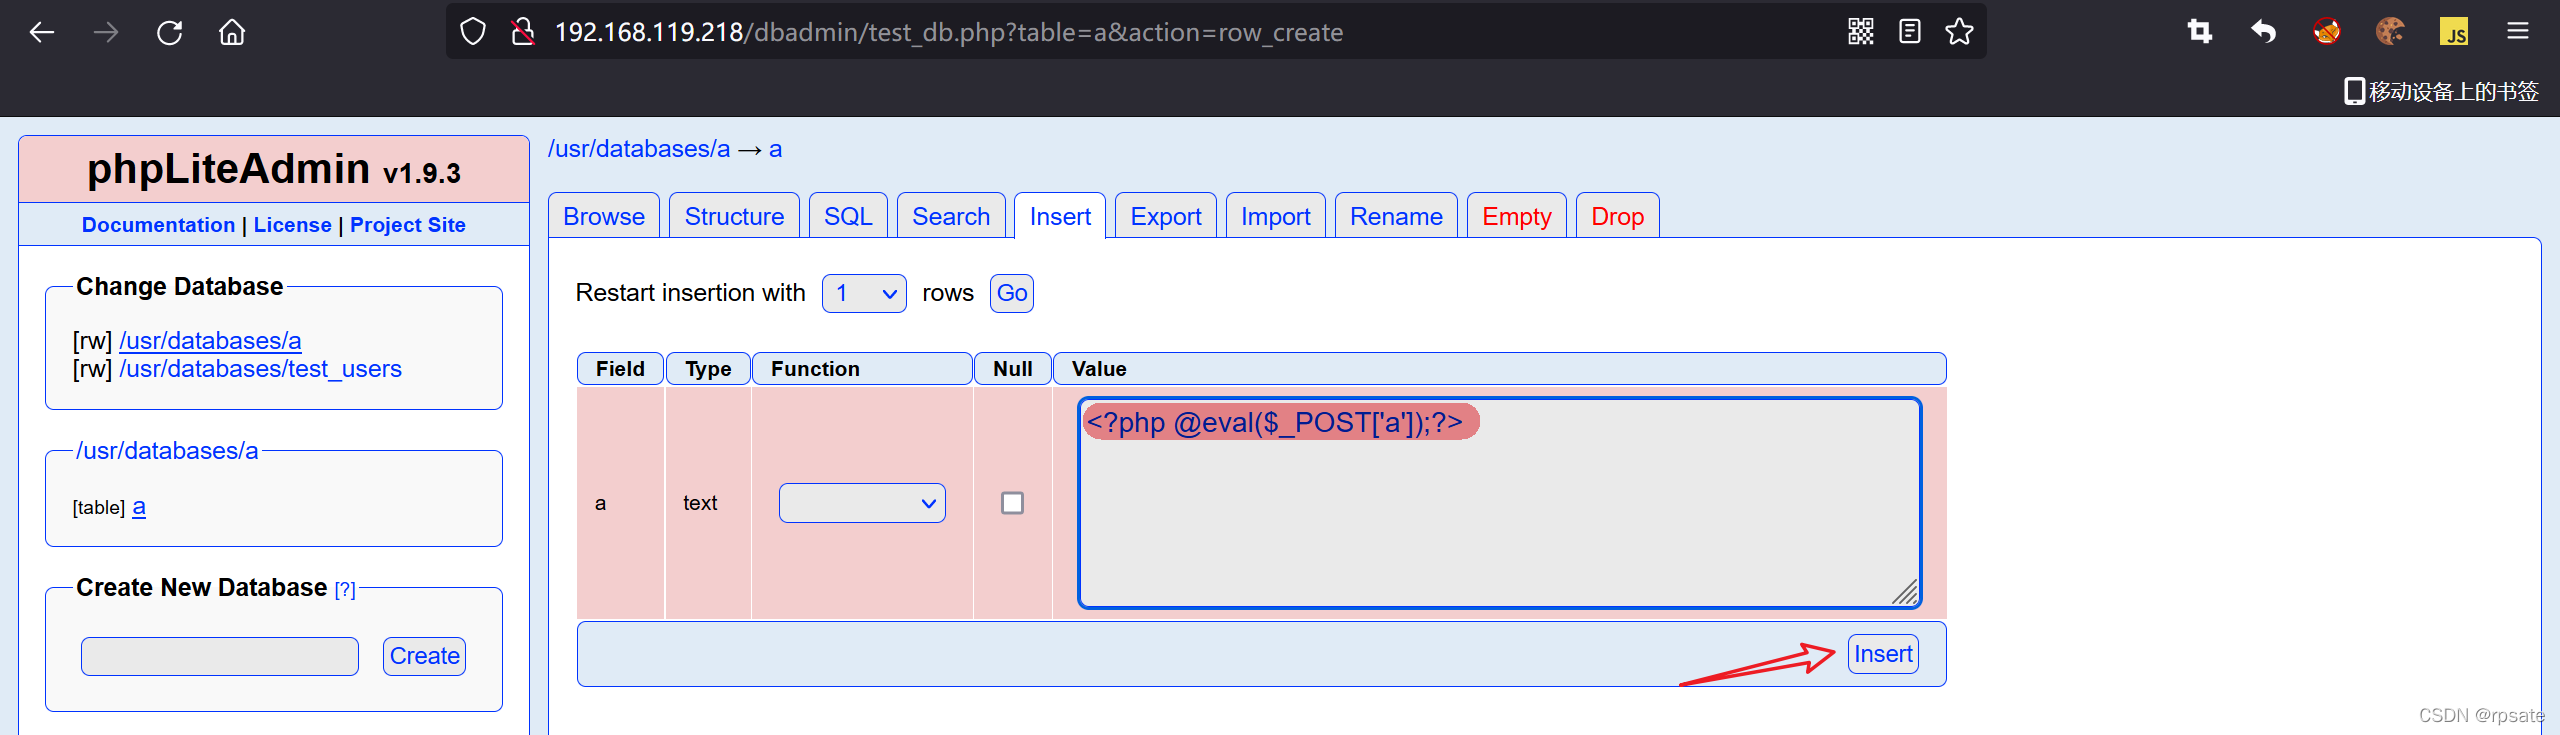2560x735 pixels.
Task: Click the Create database button
Action: (x=424, y=656)
